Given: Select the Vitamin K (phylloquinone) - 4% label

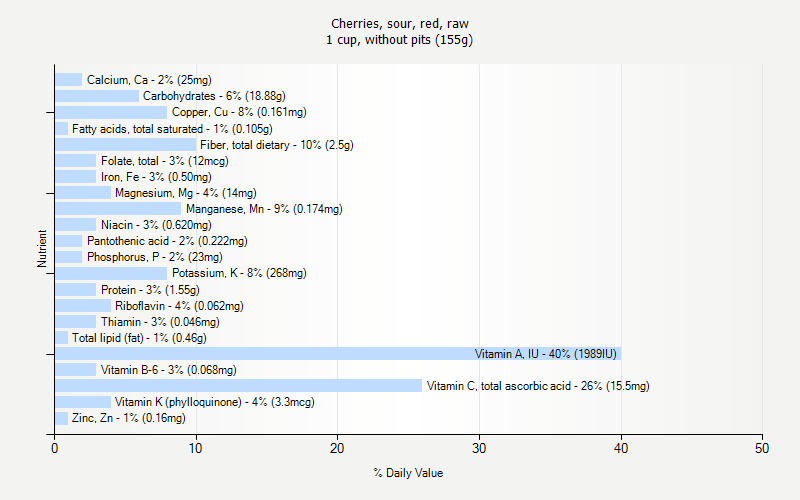Looking at the screenshot, I should coord(215,402).
